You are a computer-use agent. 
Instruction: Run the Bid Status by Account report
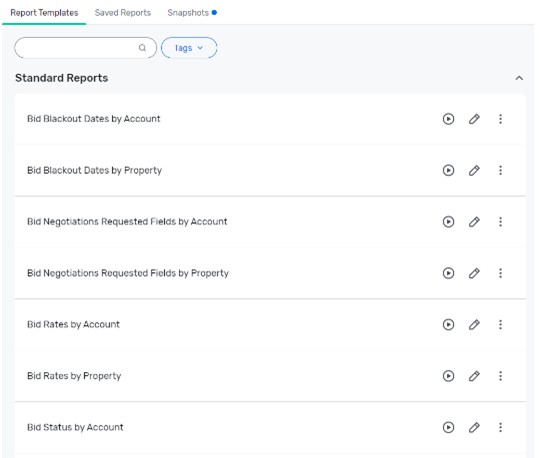click(448, 427)
